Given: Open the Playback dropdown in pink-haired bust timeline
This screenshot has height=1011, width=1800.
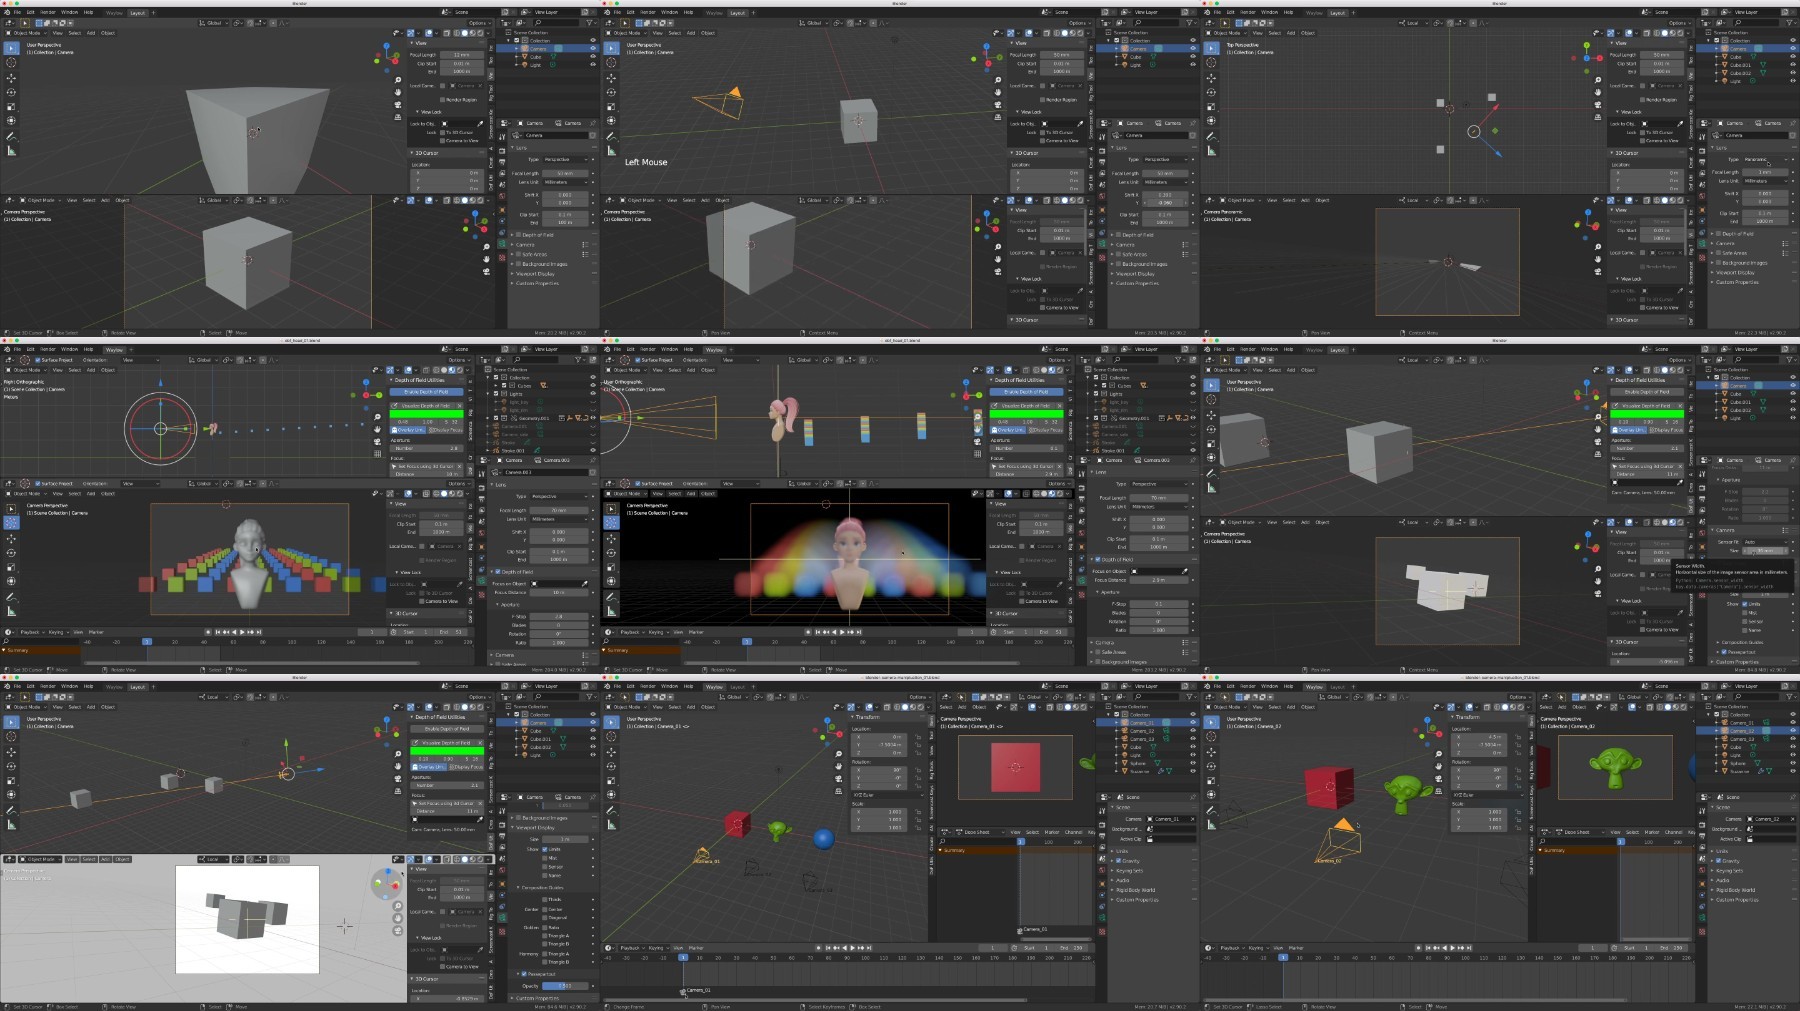Looking at the screenshot, I should (x=632, y=632).
